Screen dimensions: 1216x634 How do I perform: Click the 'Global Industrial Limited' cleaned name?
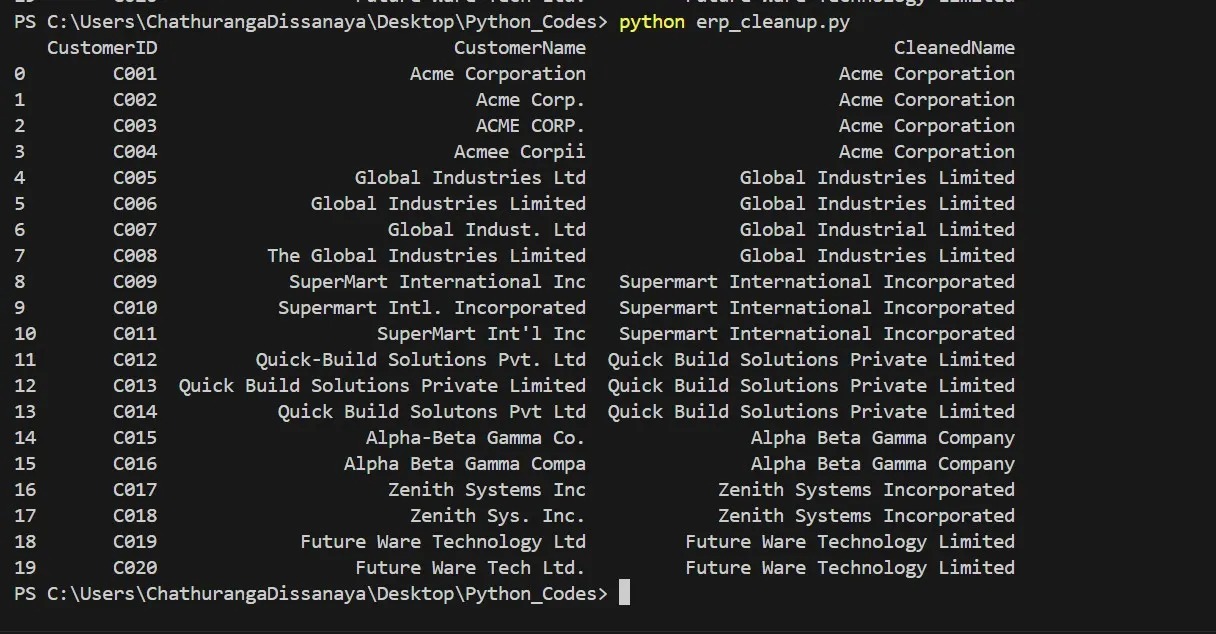(x=877, y=230)
